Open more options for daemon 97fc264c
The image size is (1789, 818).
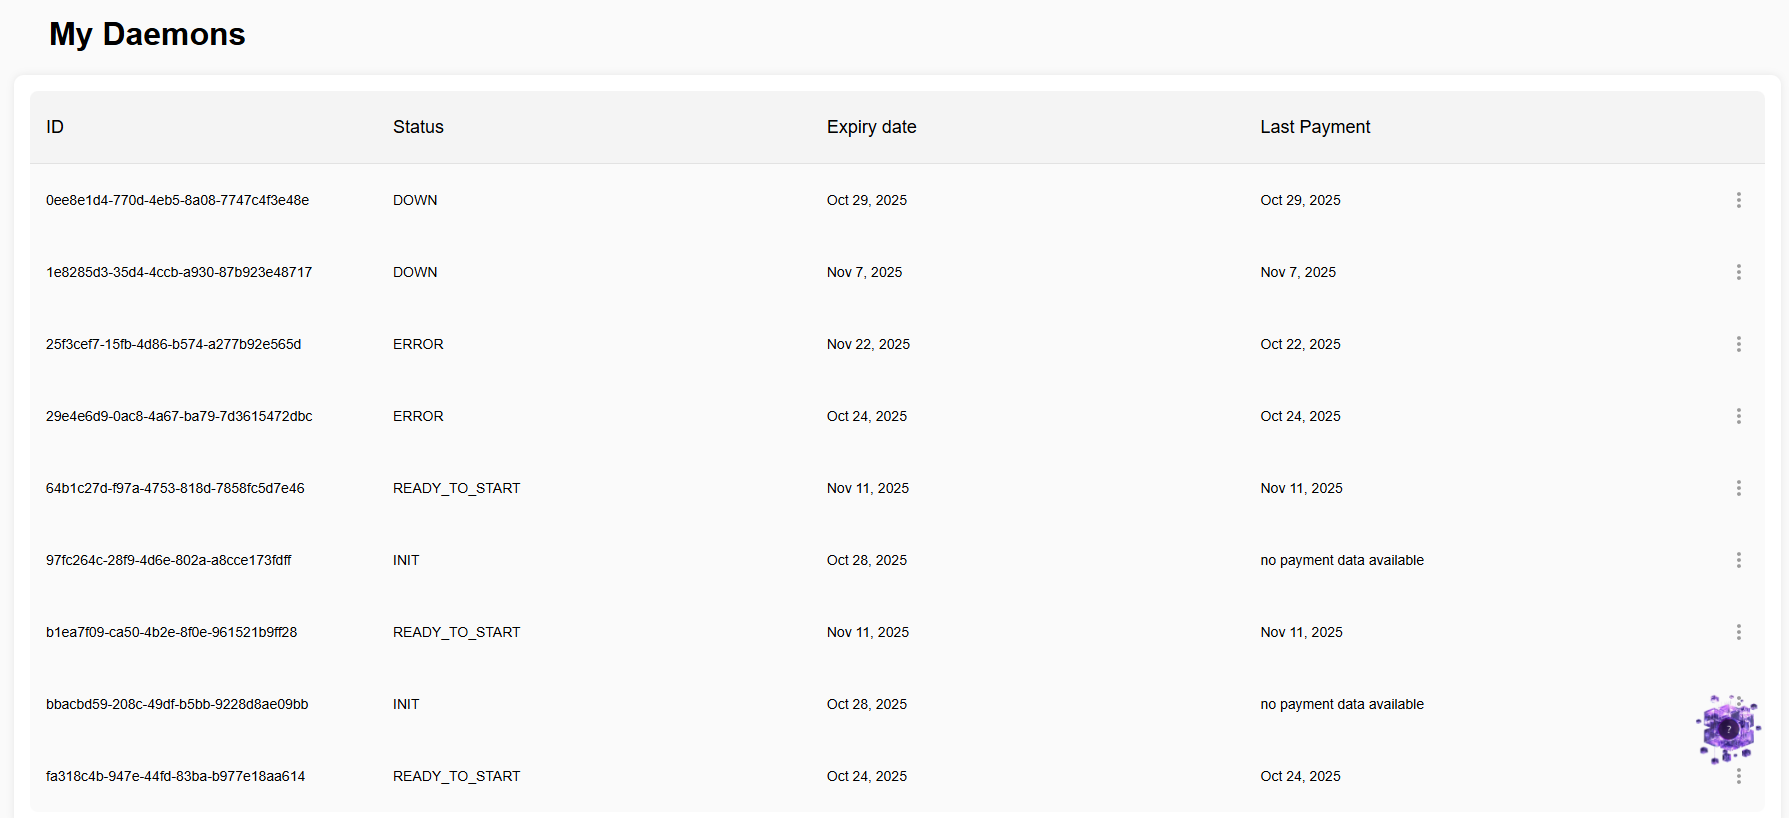pyautogui.click(x=1738, y=560)
